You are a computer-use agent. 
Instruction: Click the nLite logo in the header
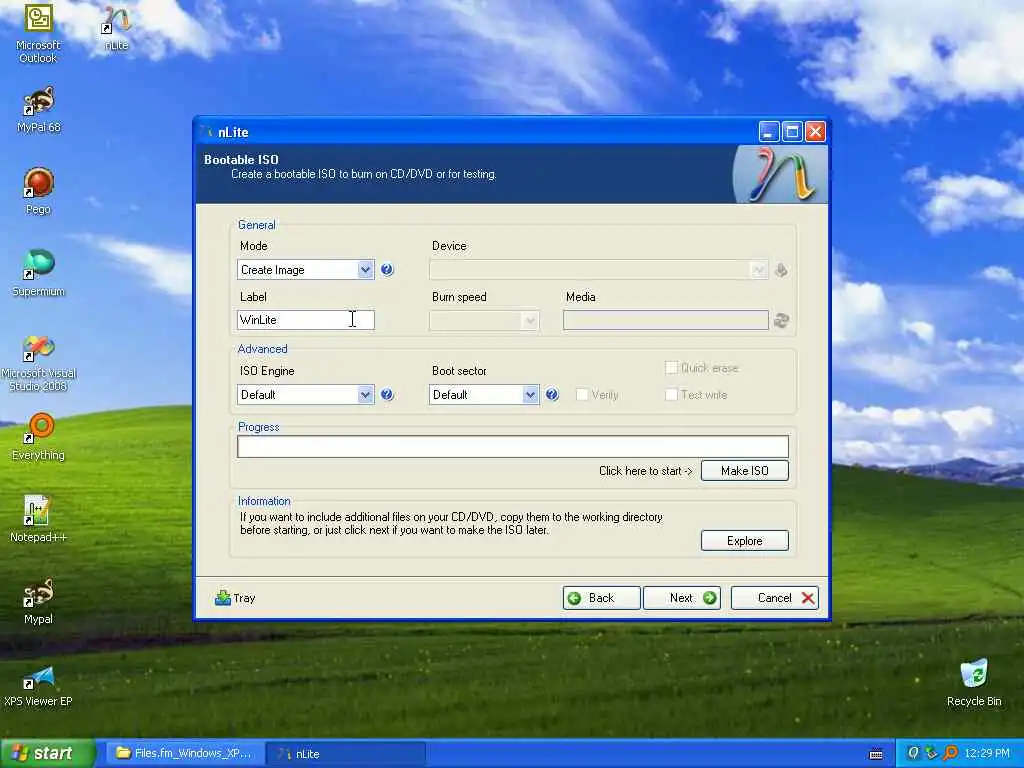point(780,174)
